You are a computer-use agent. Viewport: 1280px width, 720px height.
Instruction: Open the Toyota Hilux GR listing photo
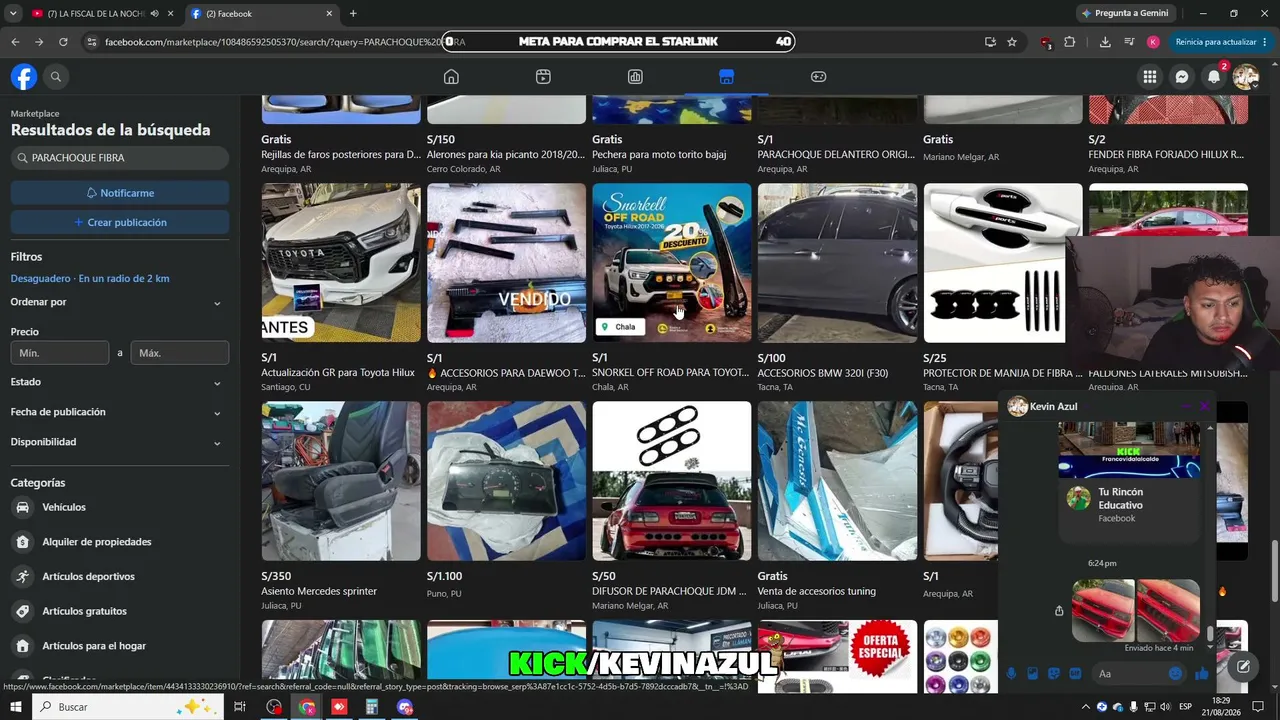tap(341, 263)
